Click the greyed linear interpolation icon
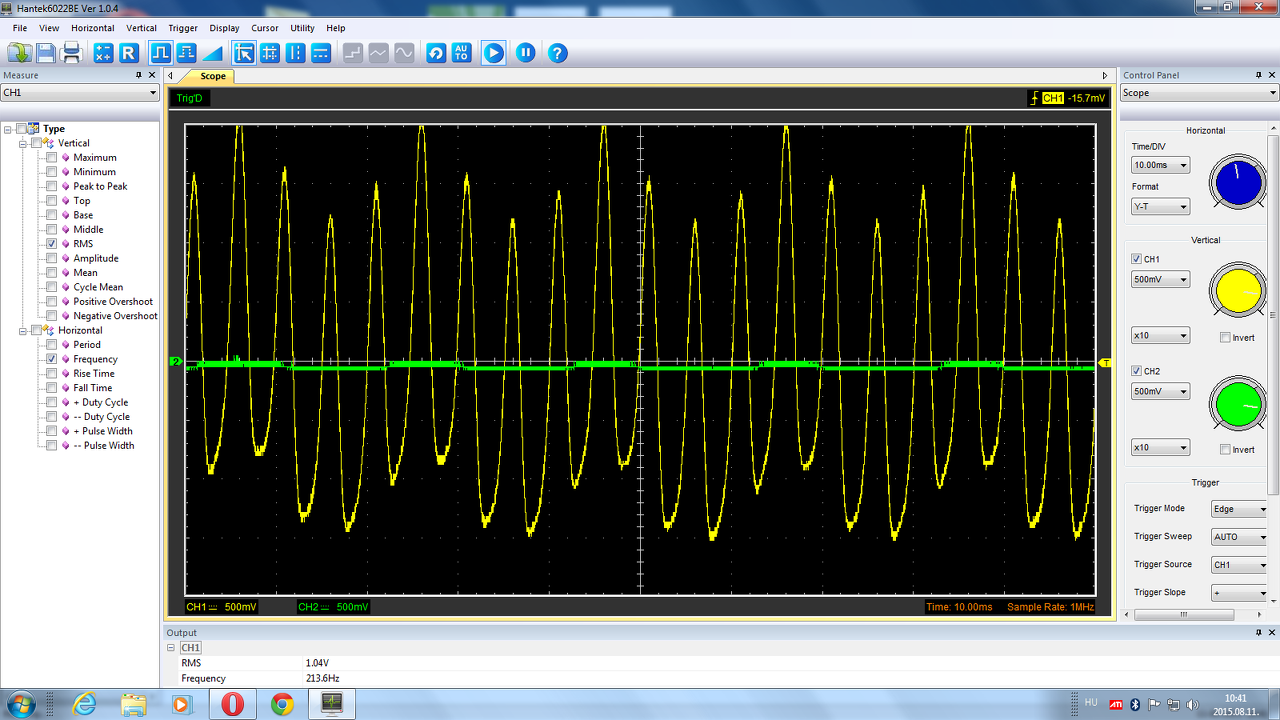 tap(378, 53)
